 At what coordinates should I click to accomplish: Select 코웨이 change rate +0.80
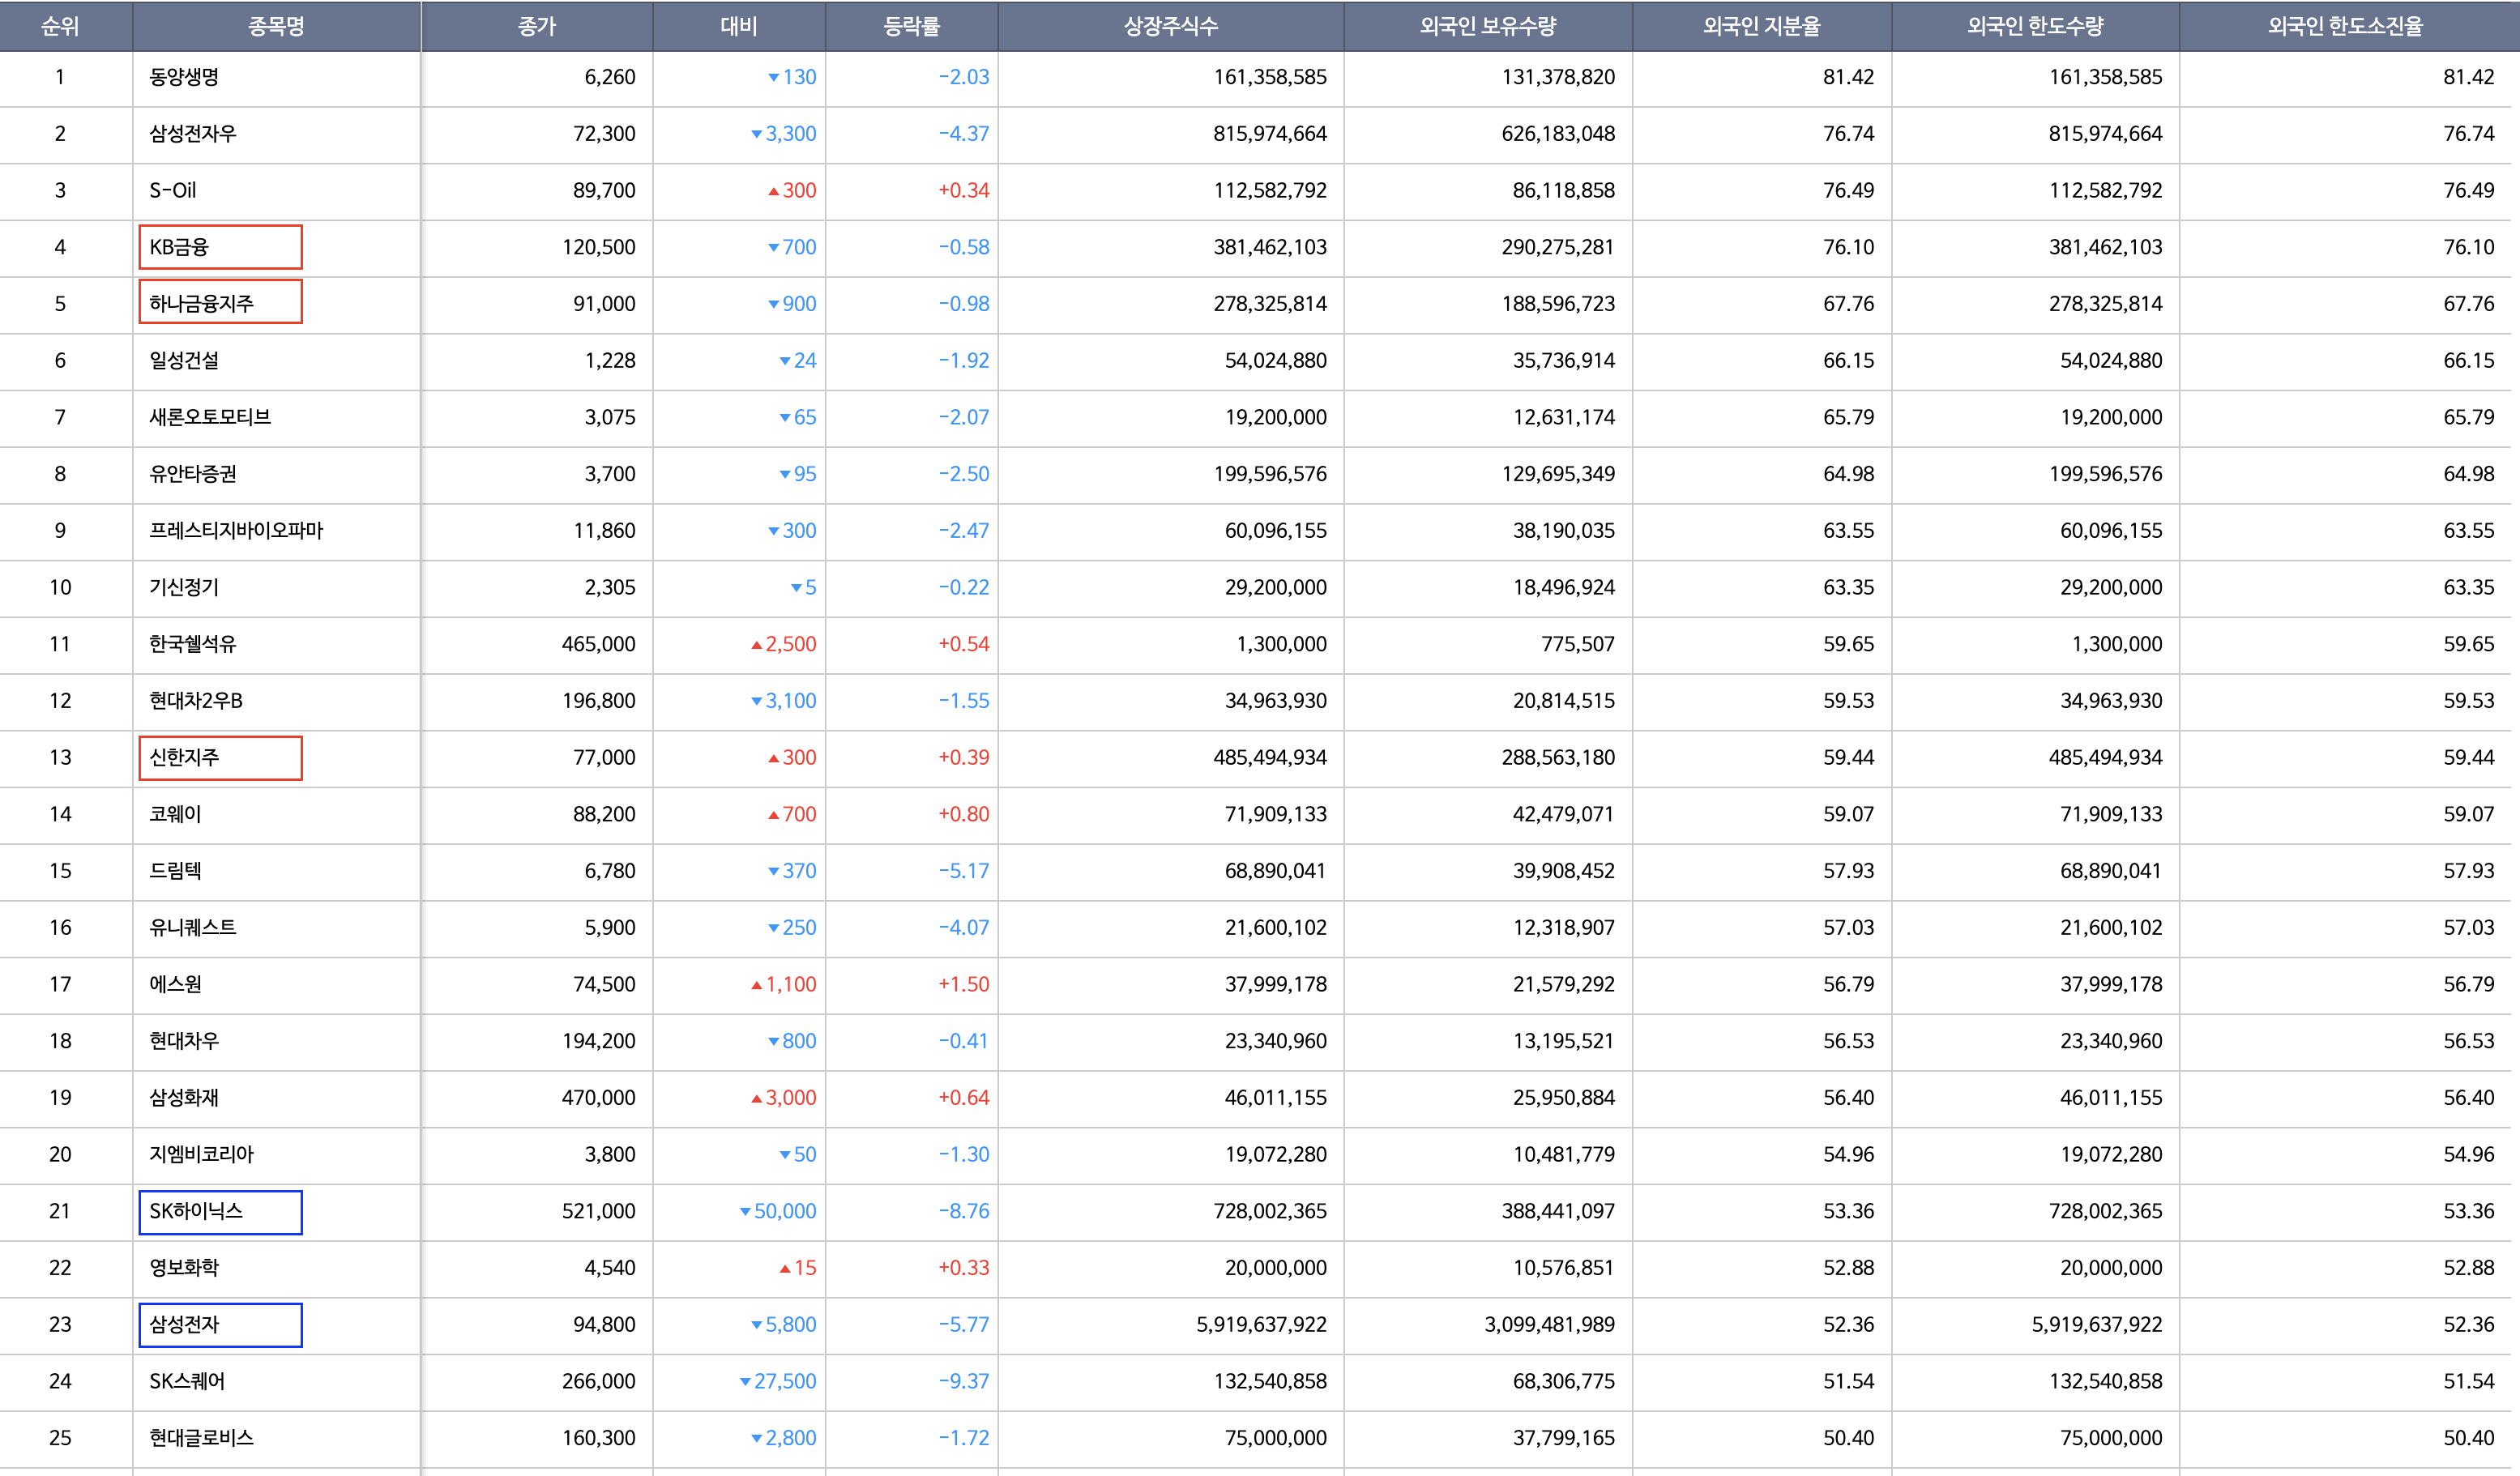pos(963,814)
